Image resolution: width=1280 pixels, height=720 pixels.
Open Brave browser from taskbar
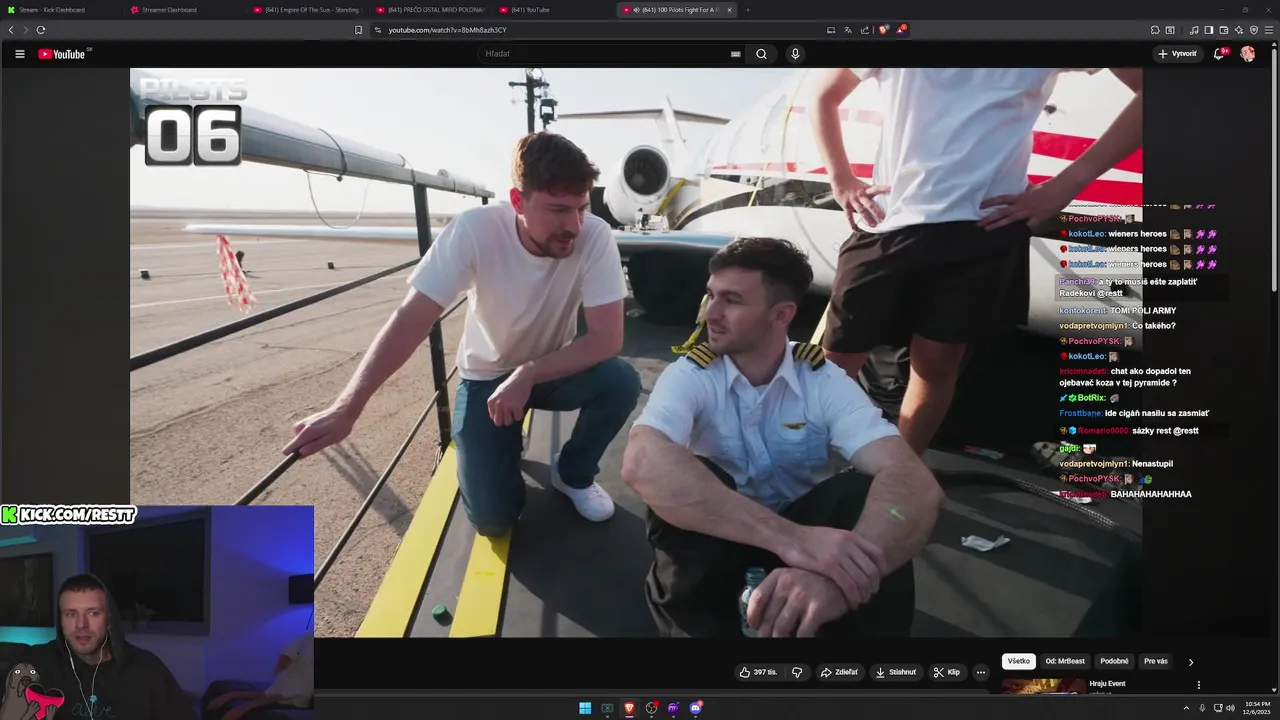[x=629, y=708]
